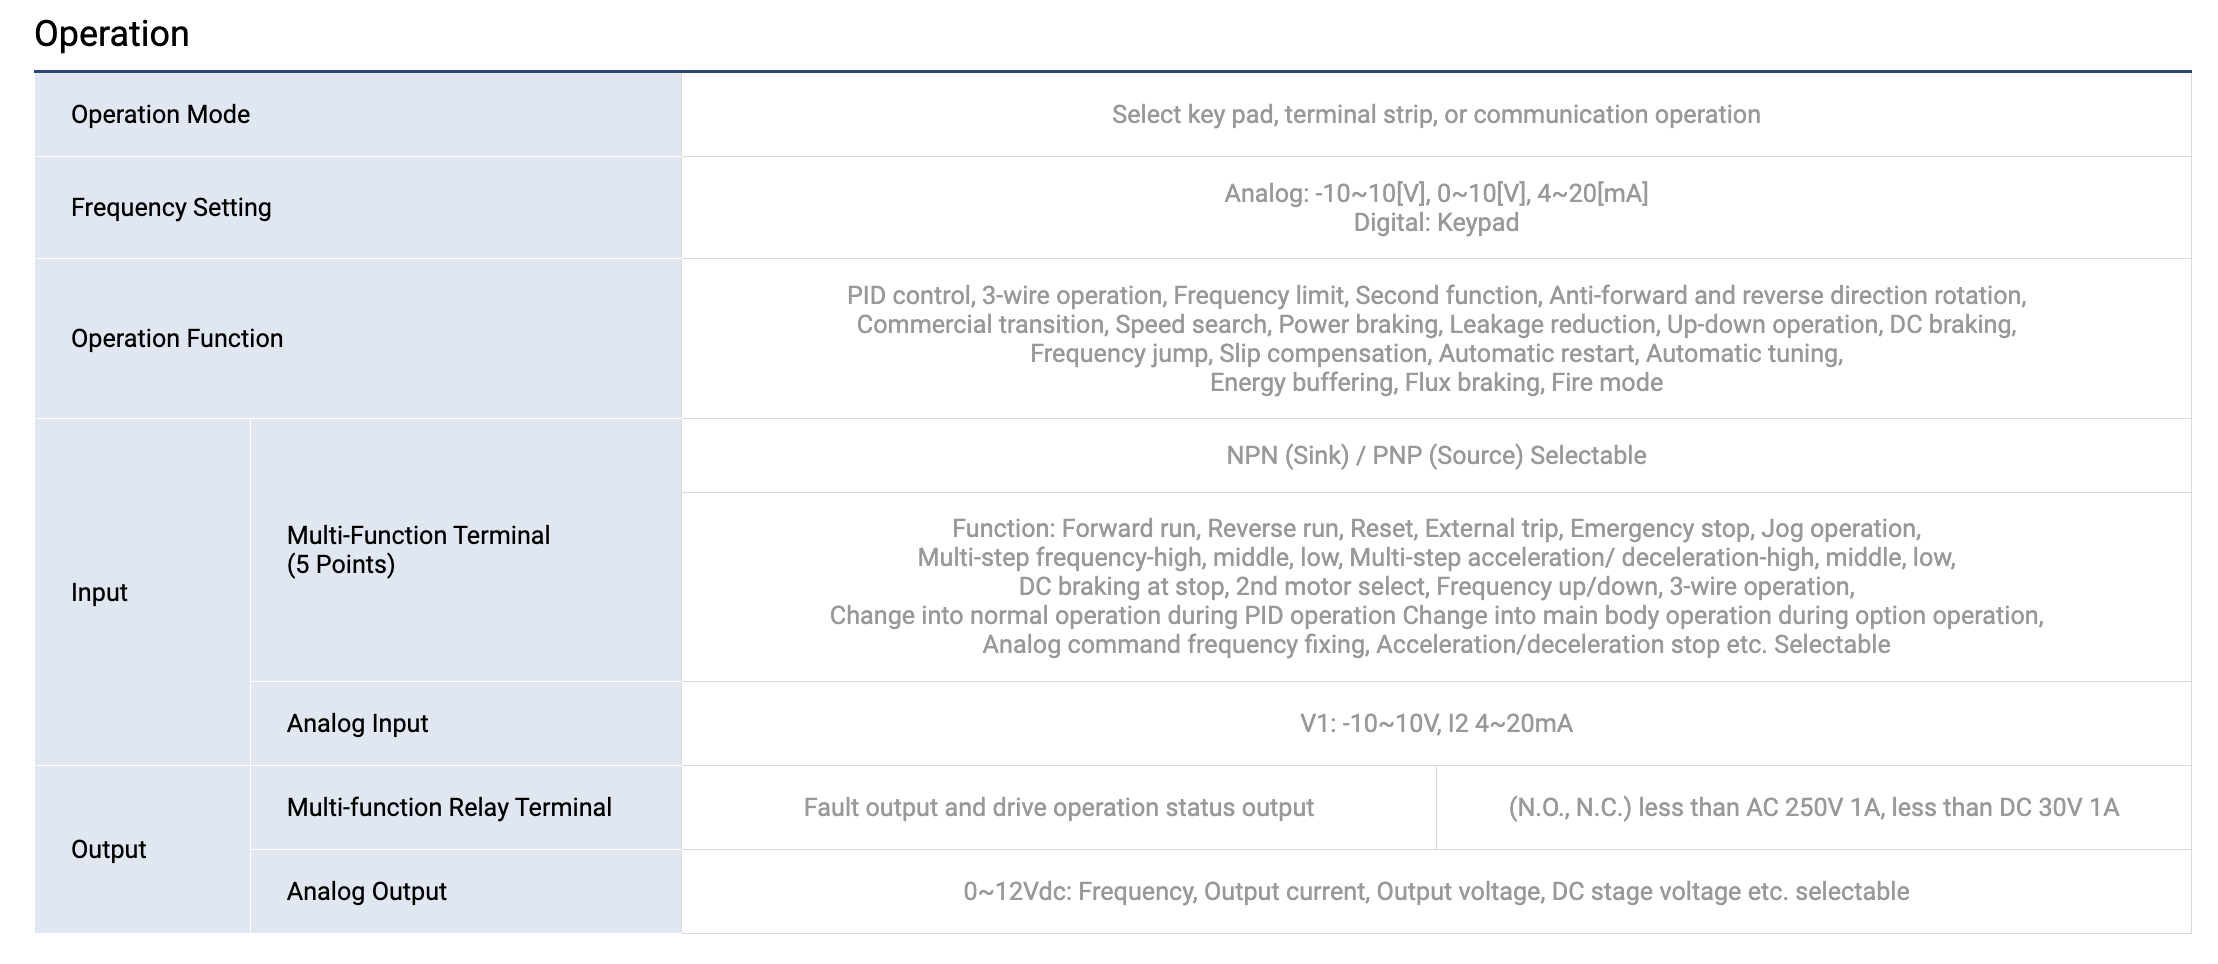This screenshot has height=964, width=2218.
Task: Click the V1: -10~10V, I2 4~20mA cell
Action: [1436, 723]
